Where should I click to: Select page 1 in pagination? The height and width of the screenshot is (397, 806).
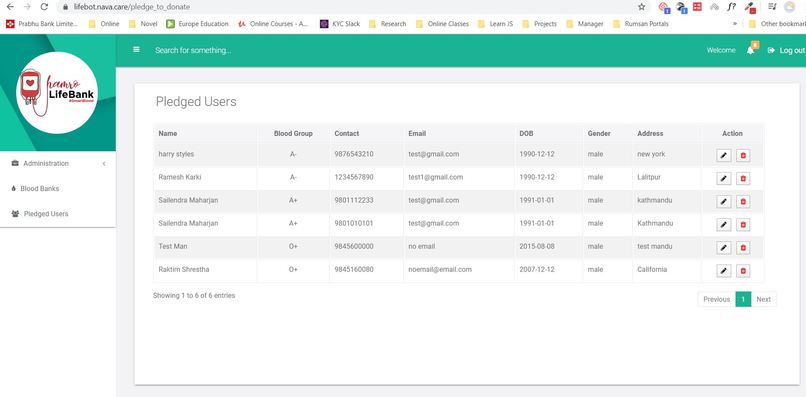(x=743, y=299)
